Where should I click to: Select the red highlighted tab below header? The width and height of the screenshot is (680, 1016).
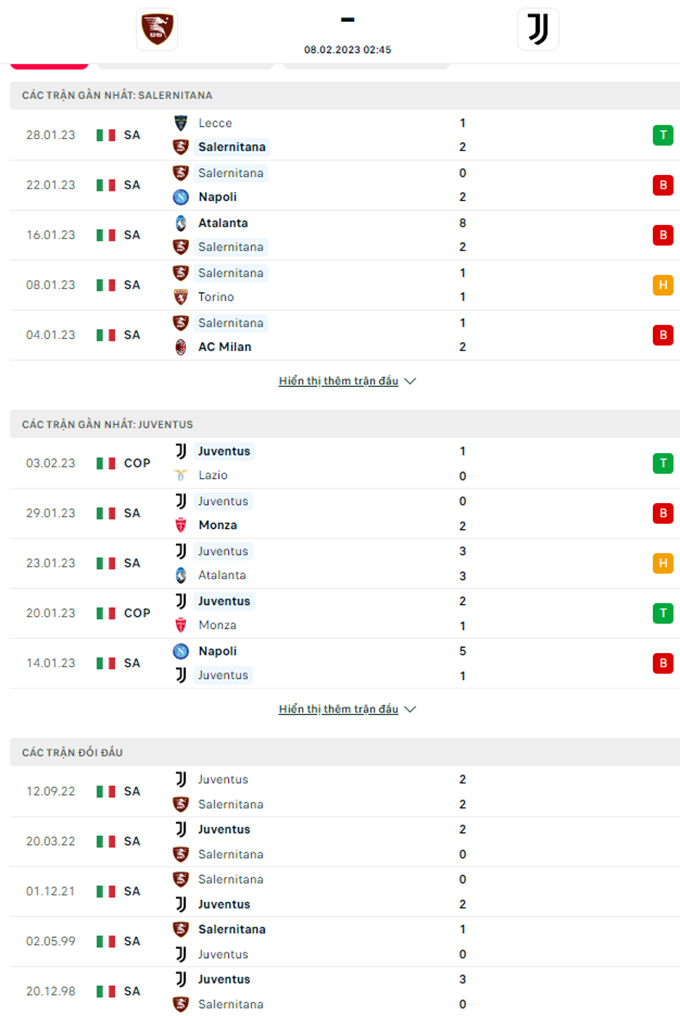coord(49,65)
